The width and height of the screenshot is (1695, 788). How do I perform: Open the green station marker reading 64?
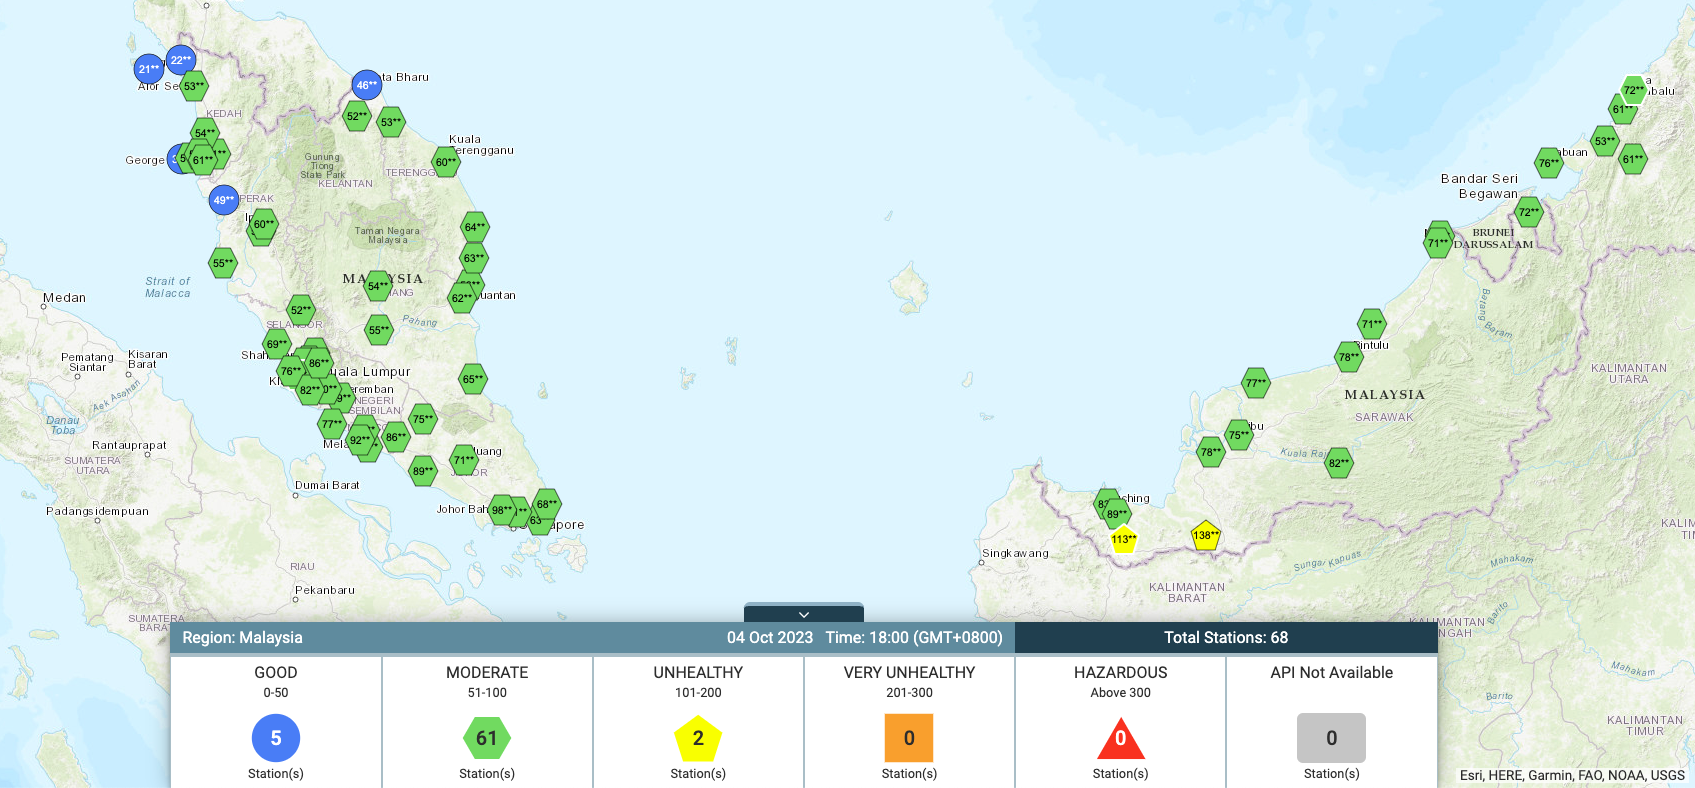point(475,227)
